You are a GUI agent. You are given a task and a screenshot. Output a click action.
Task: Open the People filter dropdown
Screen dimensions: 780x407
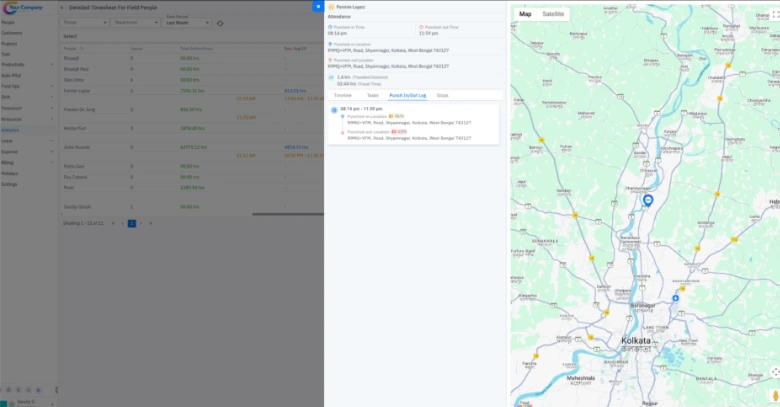pos(84,21)
